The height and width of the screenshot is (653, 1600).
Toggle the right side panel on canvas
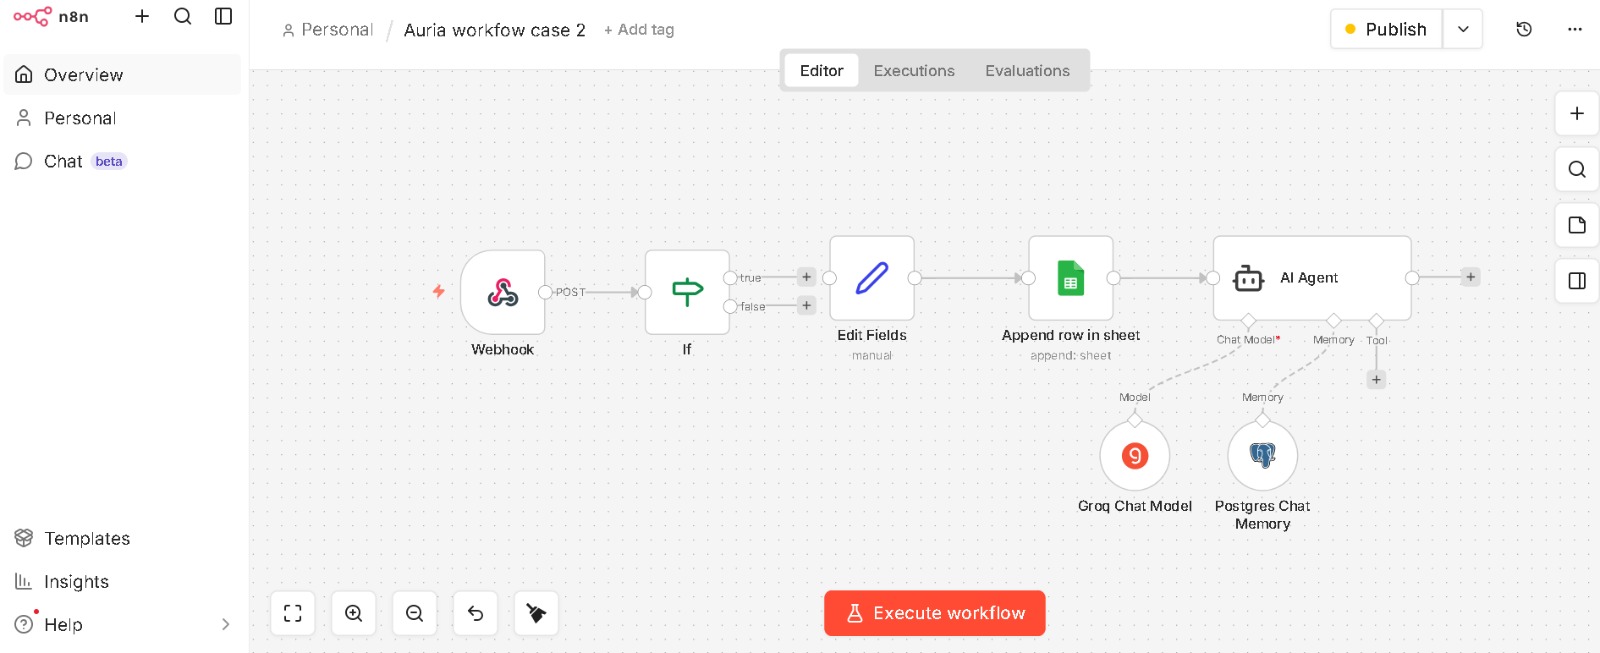(1577, 281)
